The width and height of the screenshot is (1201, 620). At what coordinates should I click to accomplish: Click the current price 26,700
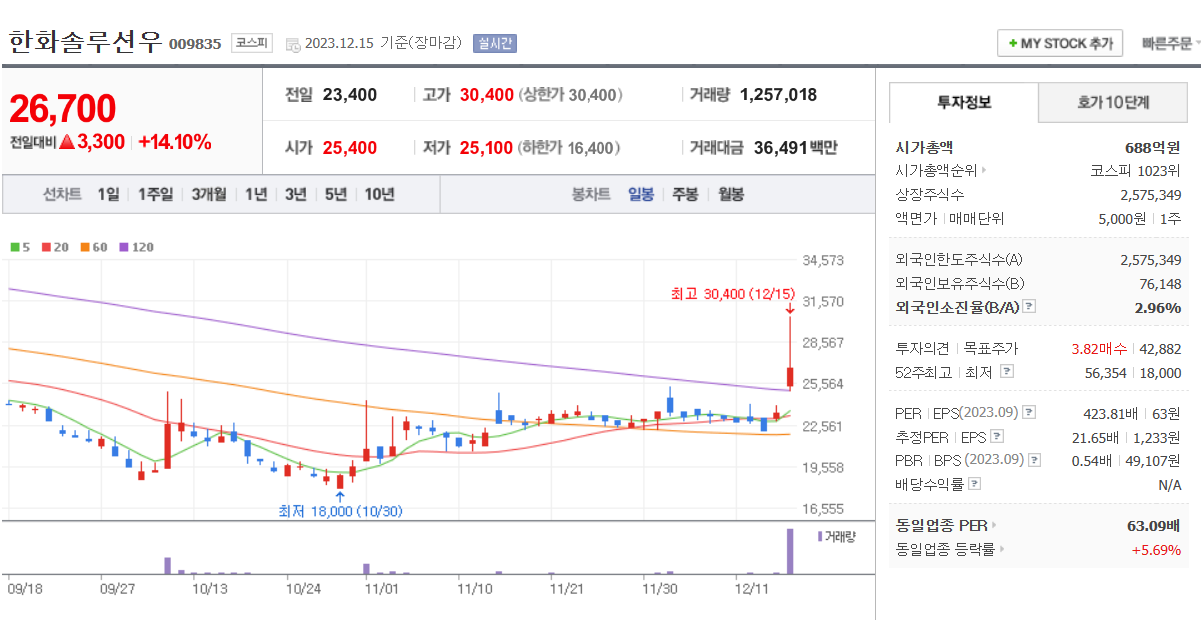coord(63,107)
